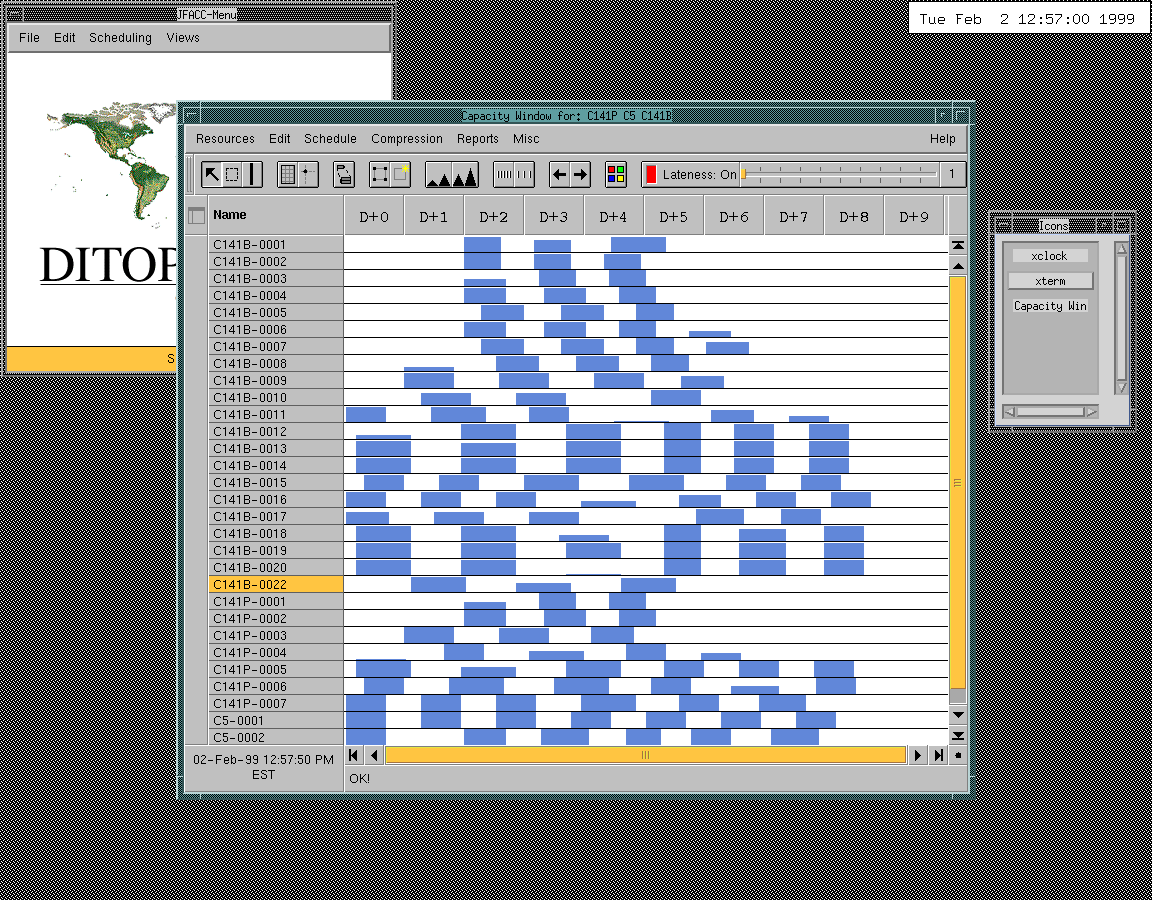Open the Scheduling menu in JFACC window
1152x900 pixels.
click(x=120, y=38)
